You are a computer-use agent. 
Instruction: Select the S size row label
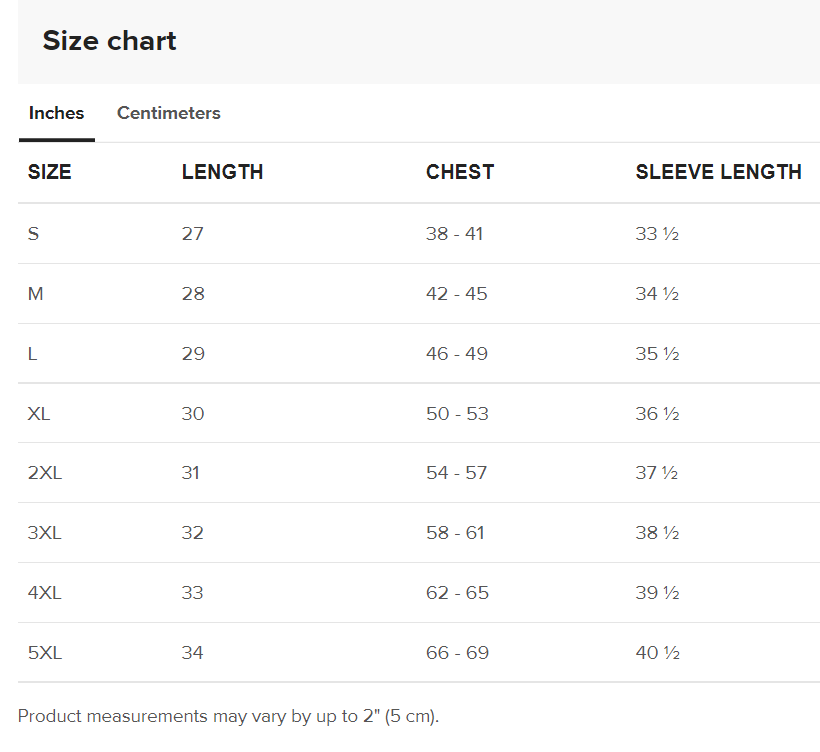[33, 233]
